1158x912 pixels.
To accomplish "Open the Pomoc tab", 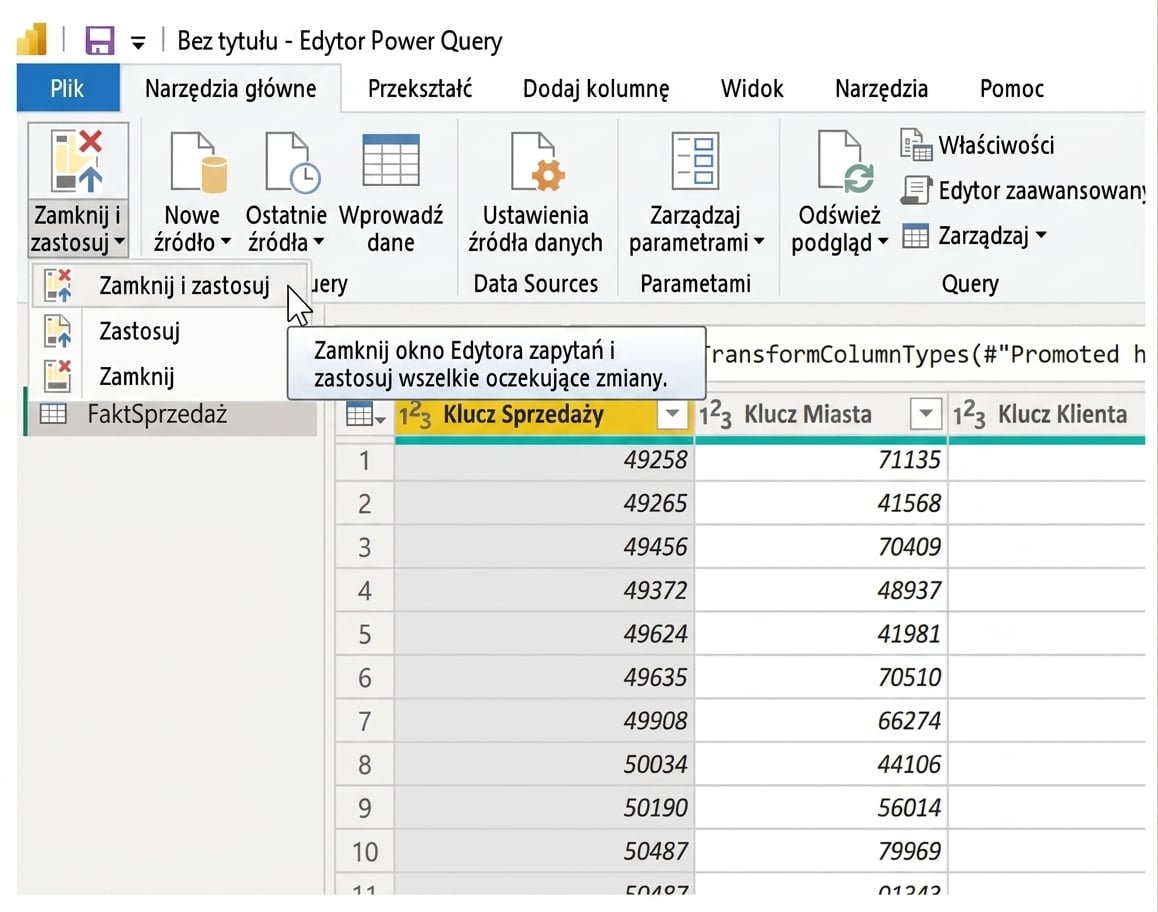I will [1011, 89].
